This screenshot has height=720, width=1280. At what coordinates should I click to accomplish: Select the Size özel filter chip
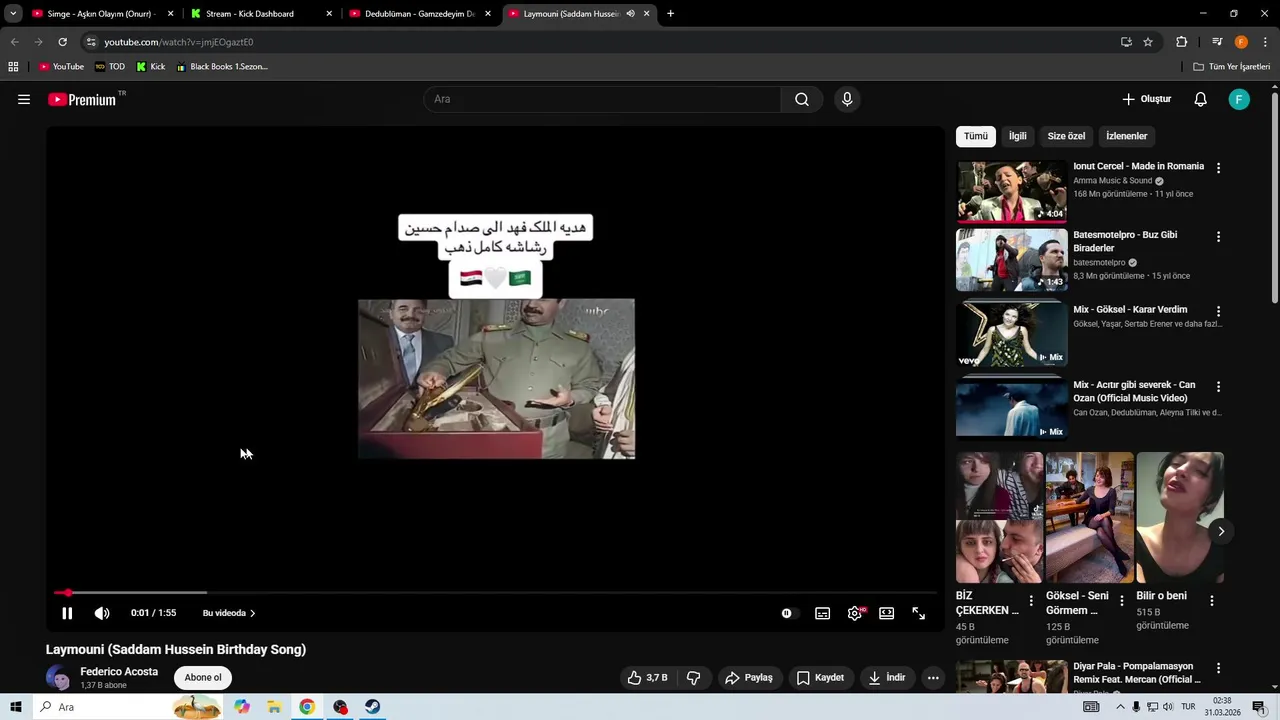coord(1066,136)
